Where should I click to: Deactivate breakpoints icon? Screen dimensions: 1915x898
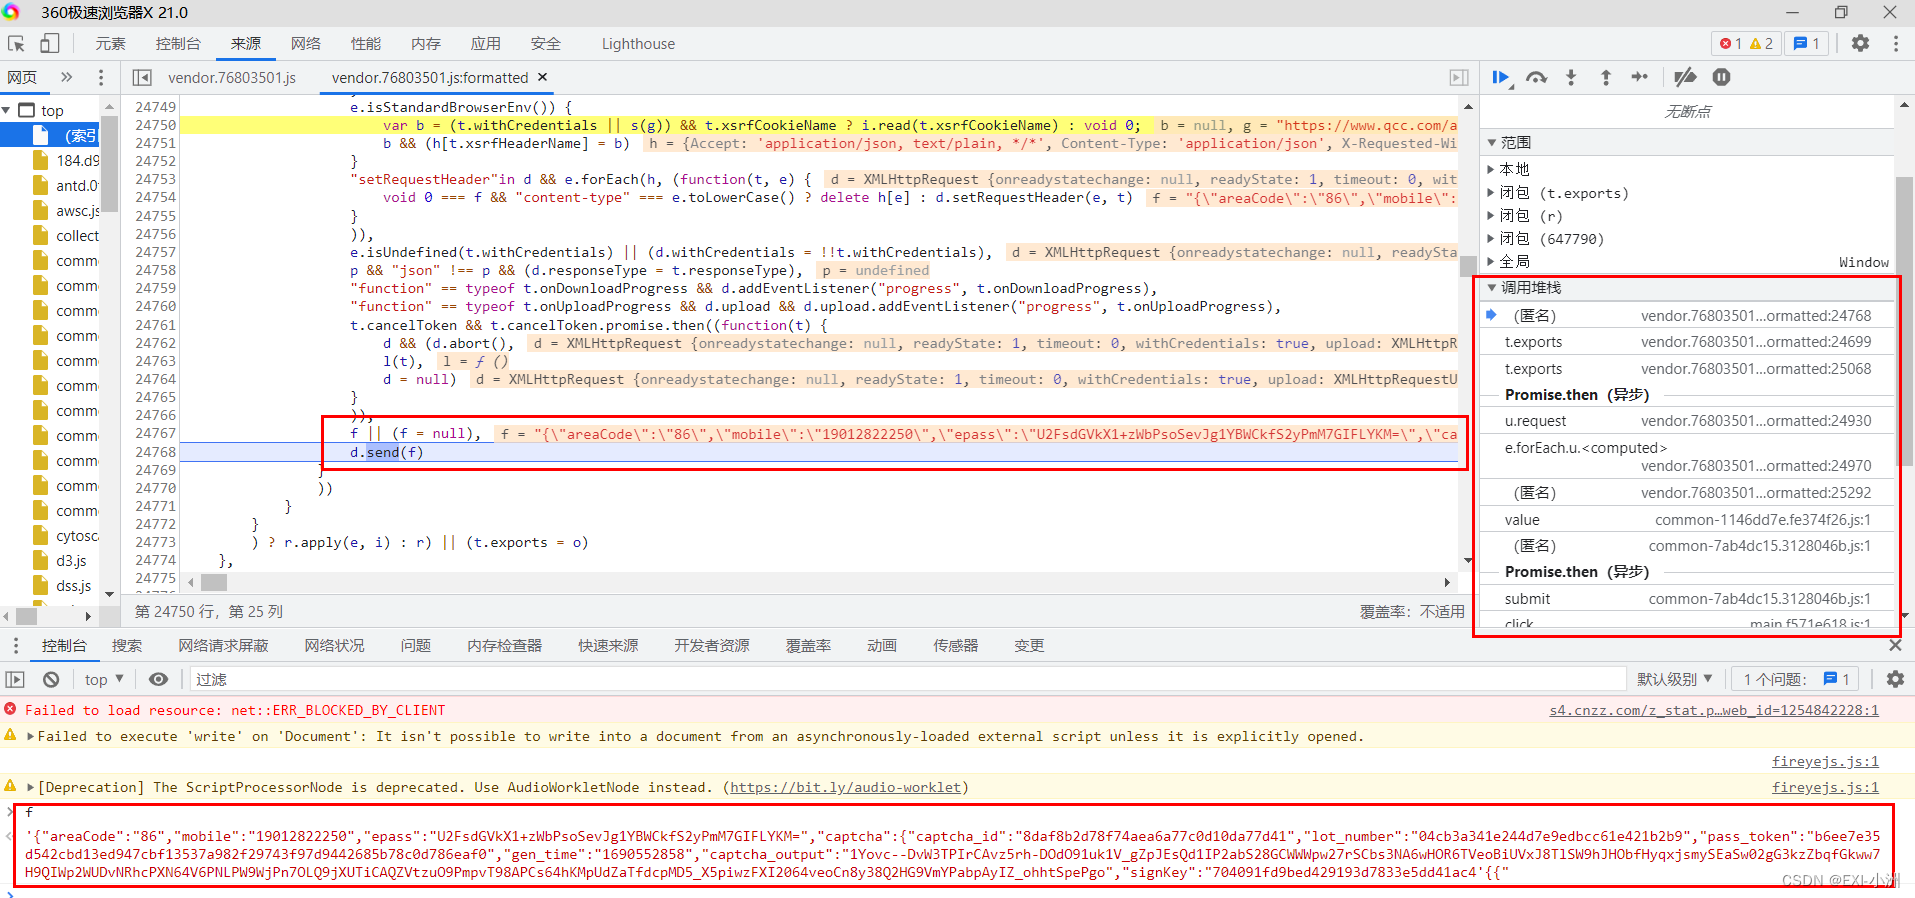pyautogui.click(x=1685, y=77)
